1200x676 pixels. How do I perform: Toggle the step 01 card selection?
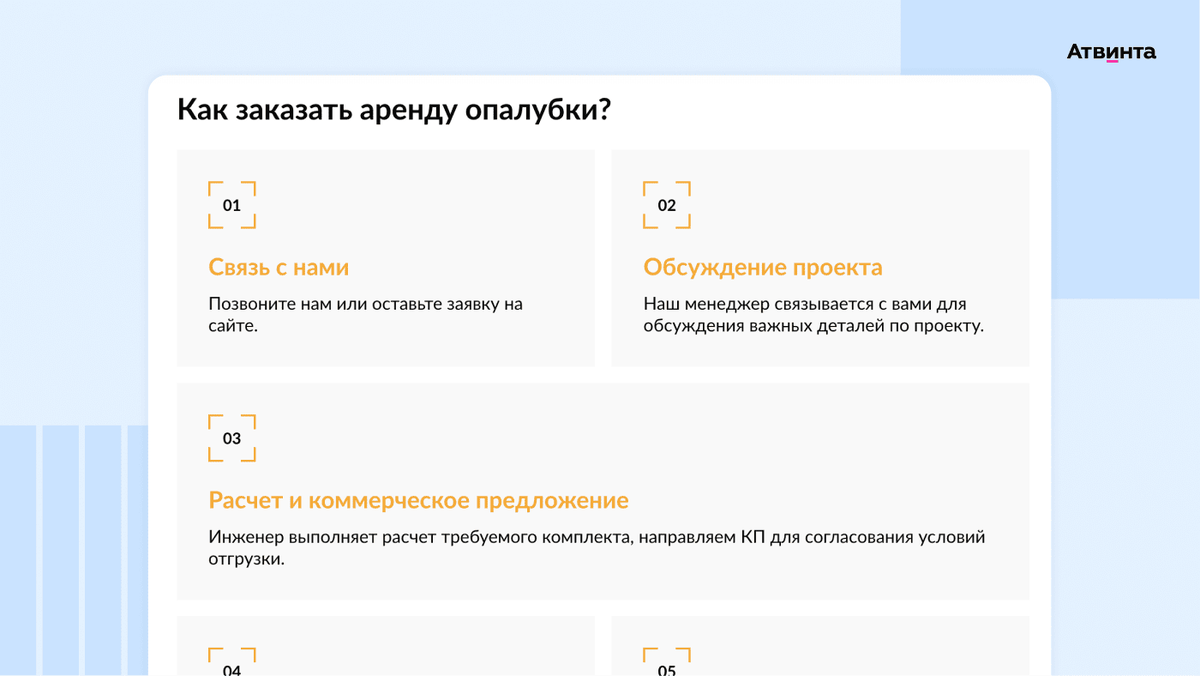(x=386, y=257)
